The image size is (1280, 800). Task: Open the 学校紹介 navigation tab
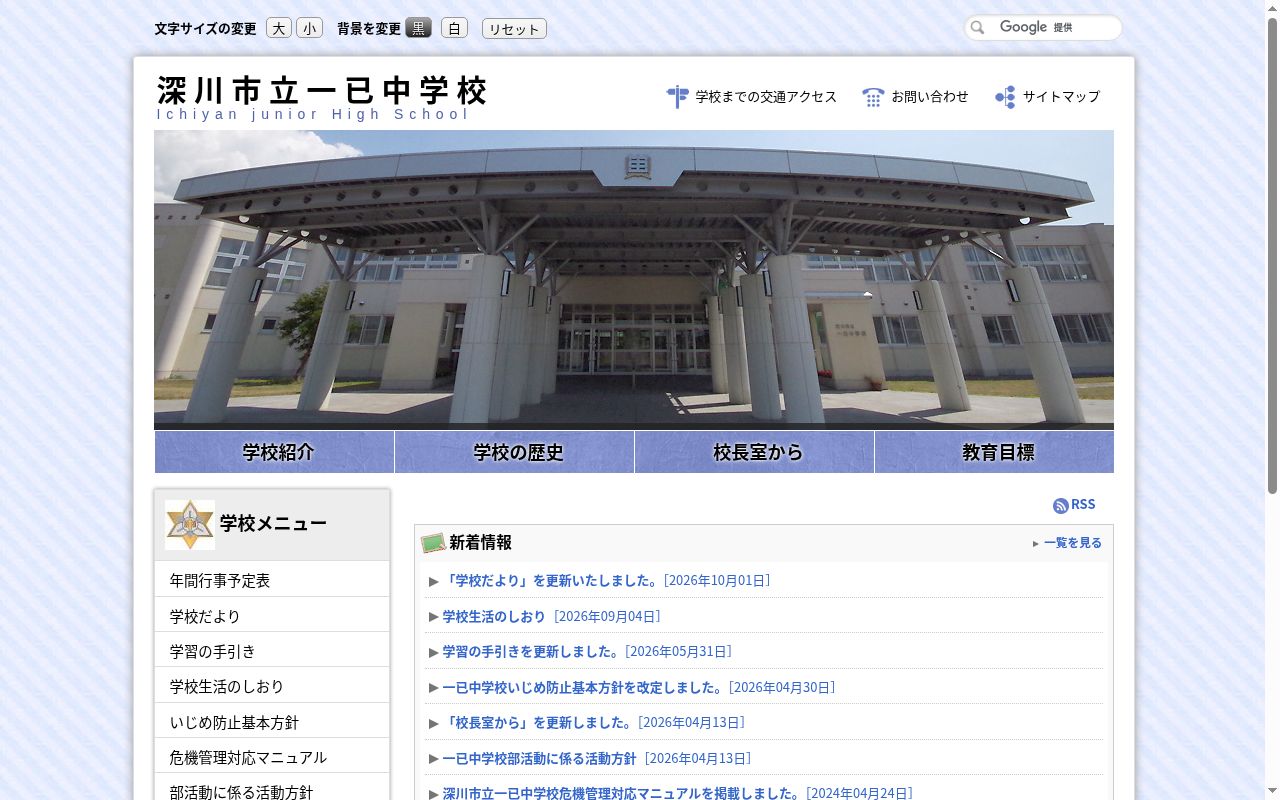tap(274, 452)
